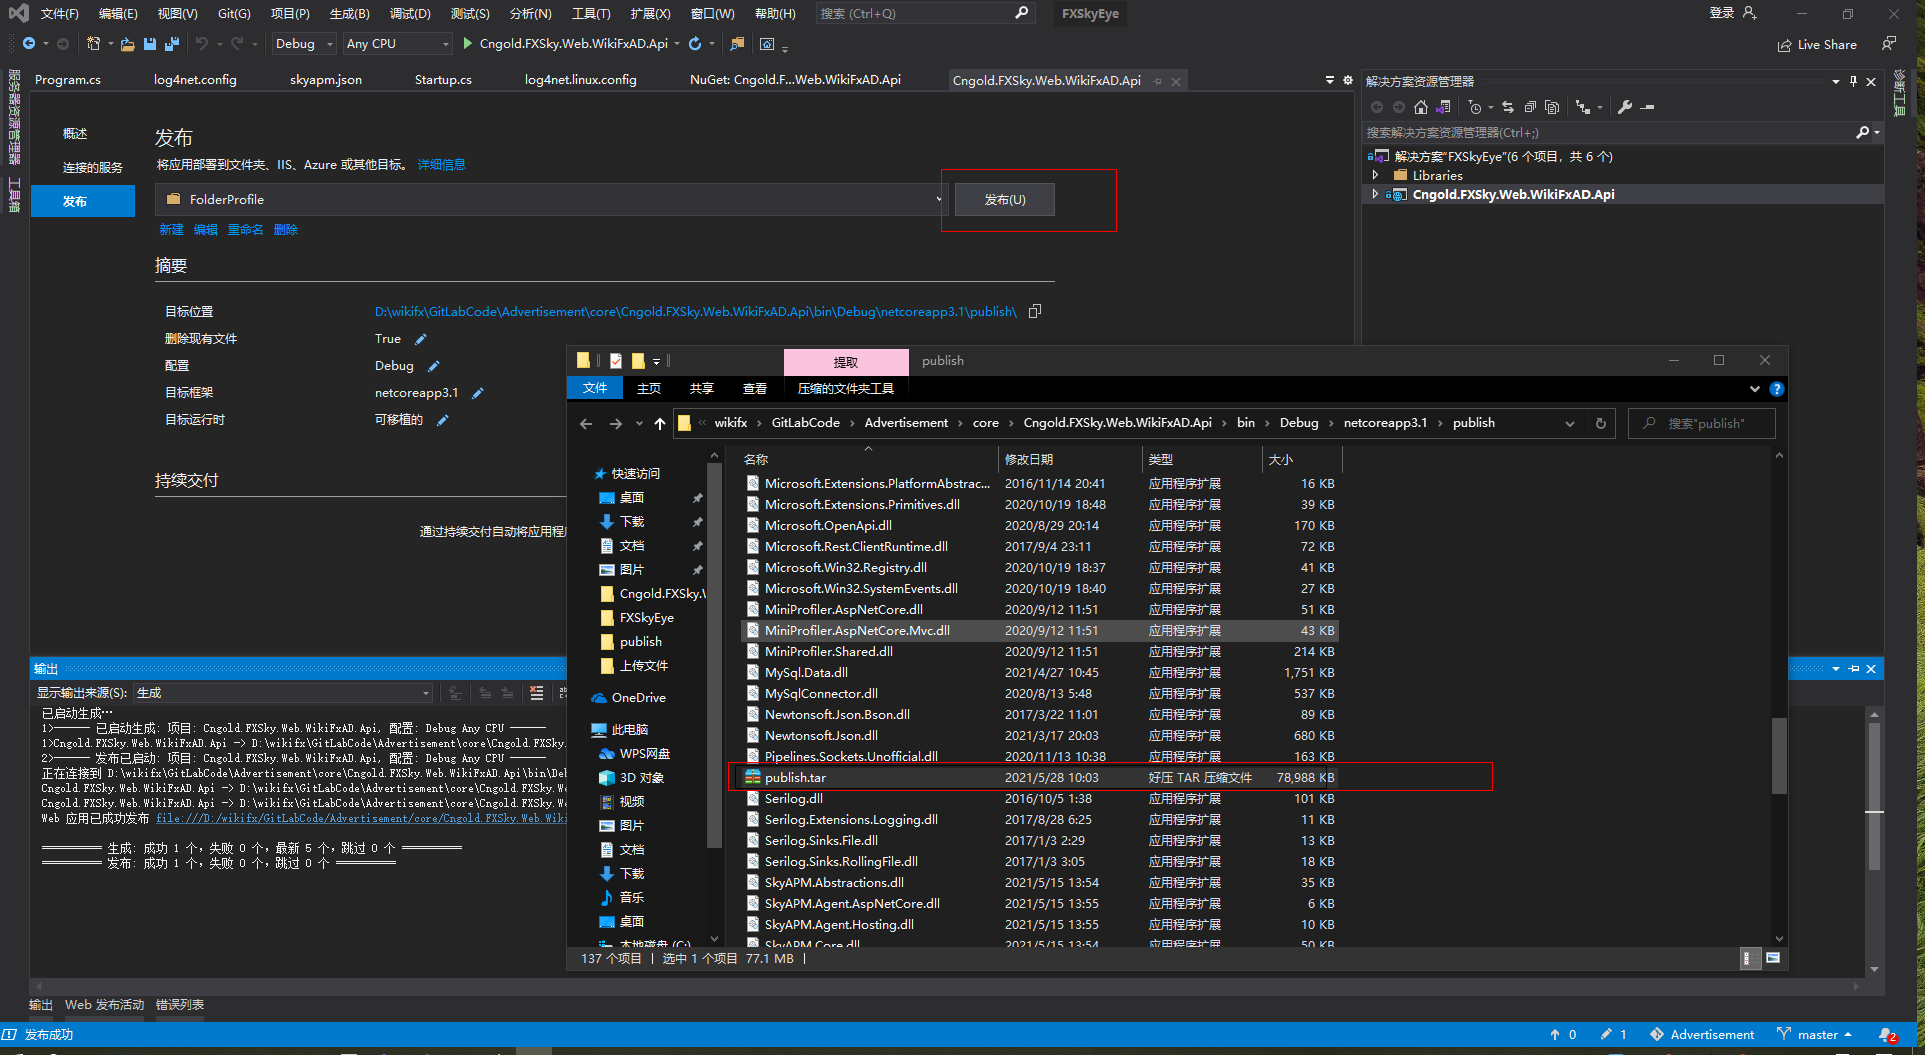Start debugging with the green play icon
This screenshot has width=1925, height=1055.
click(x=467, y=44)
